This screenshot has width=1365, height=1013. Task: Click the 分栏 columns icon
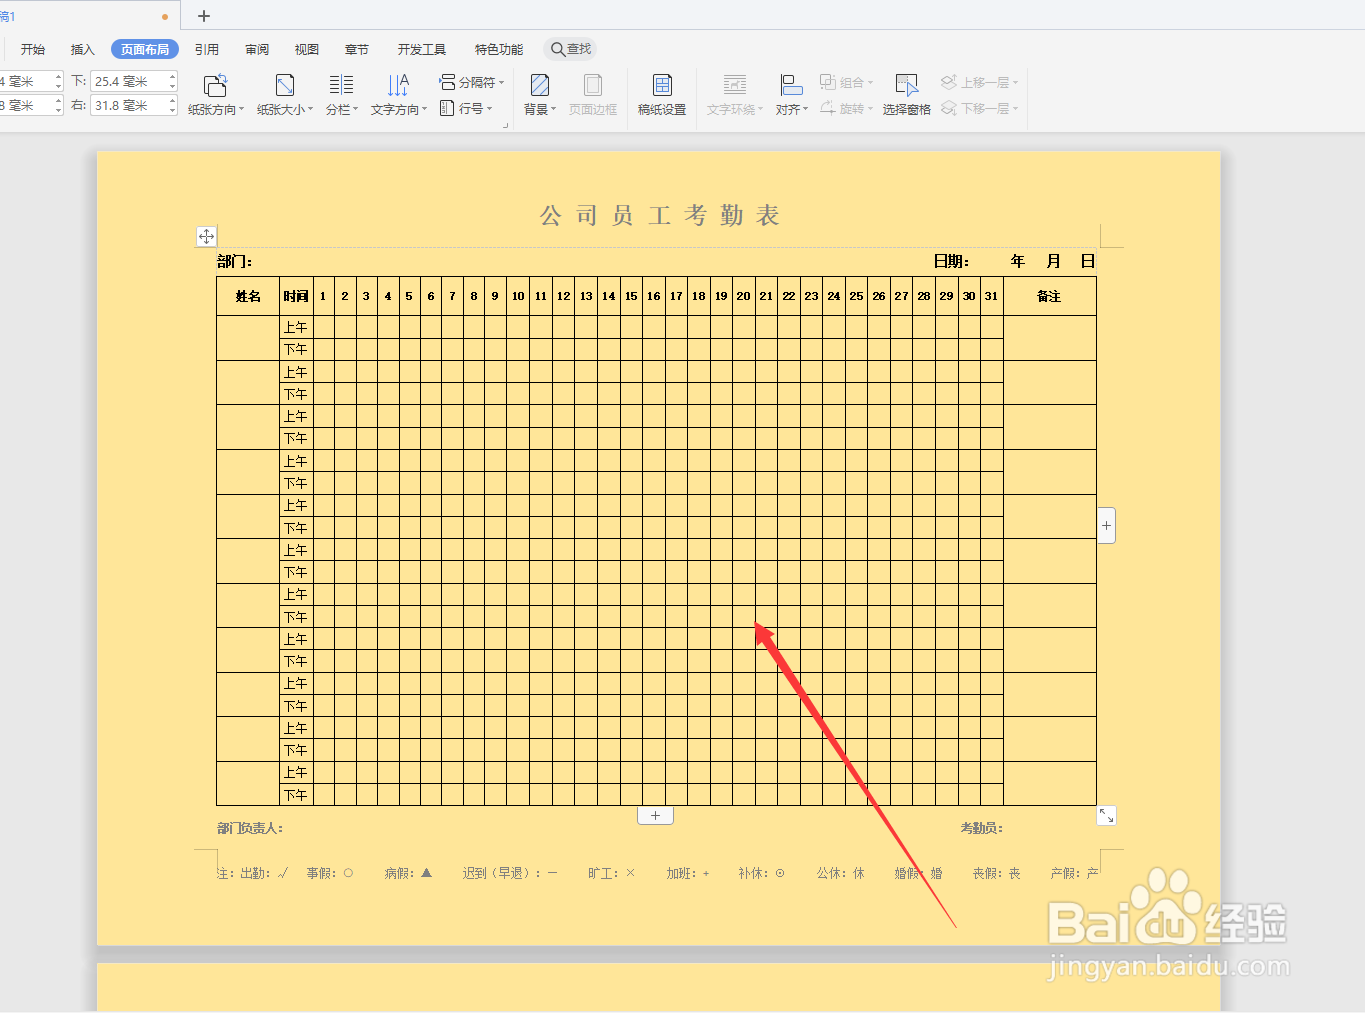pos(341,86)
